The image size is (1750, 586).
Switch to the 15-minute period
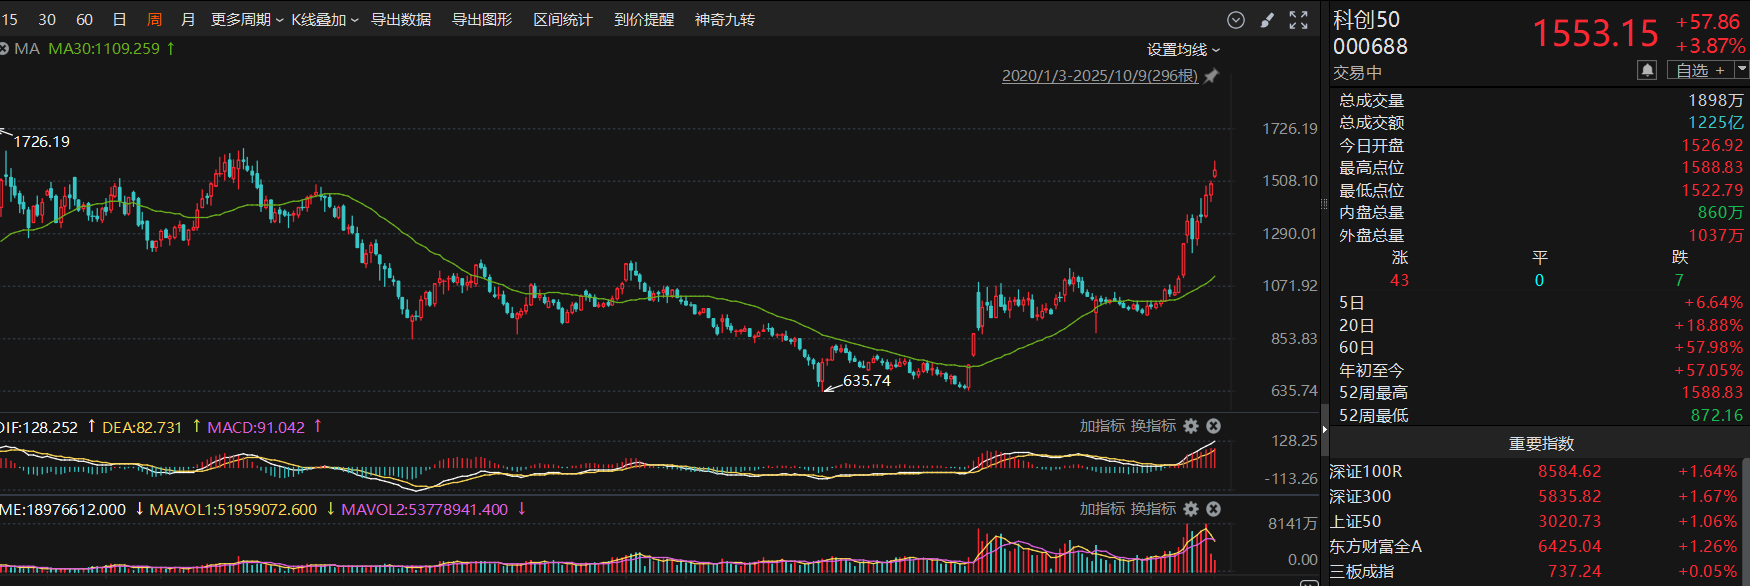(9, 20)
